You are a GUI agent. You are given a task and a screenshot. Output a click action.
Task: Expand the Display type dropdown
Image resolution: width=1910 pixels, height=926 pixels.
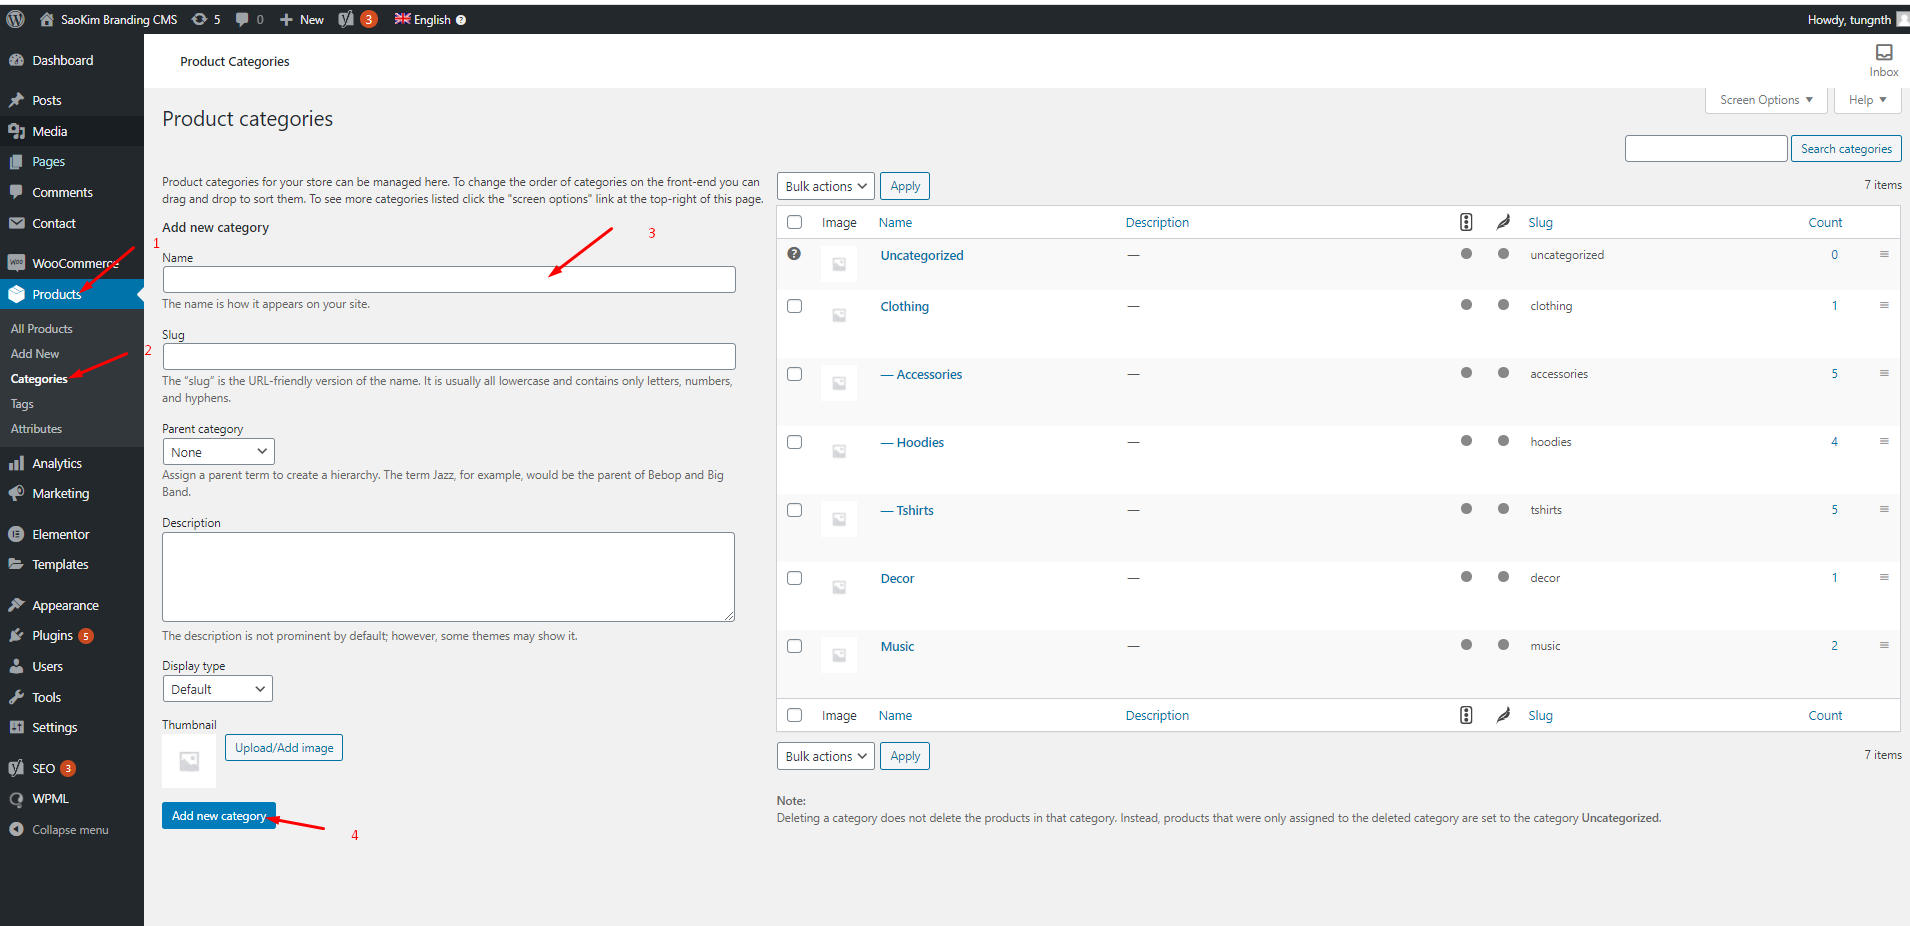point(217,689)
